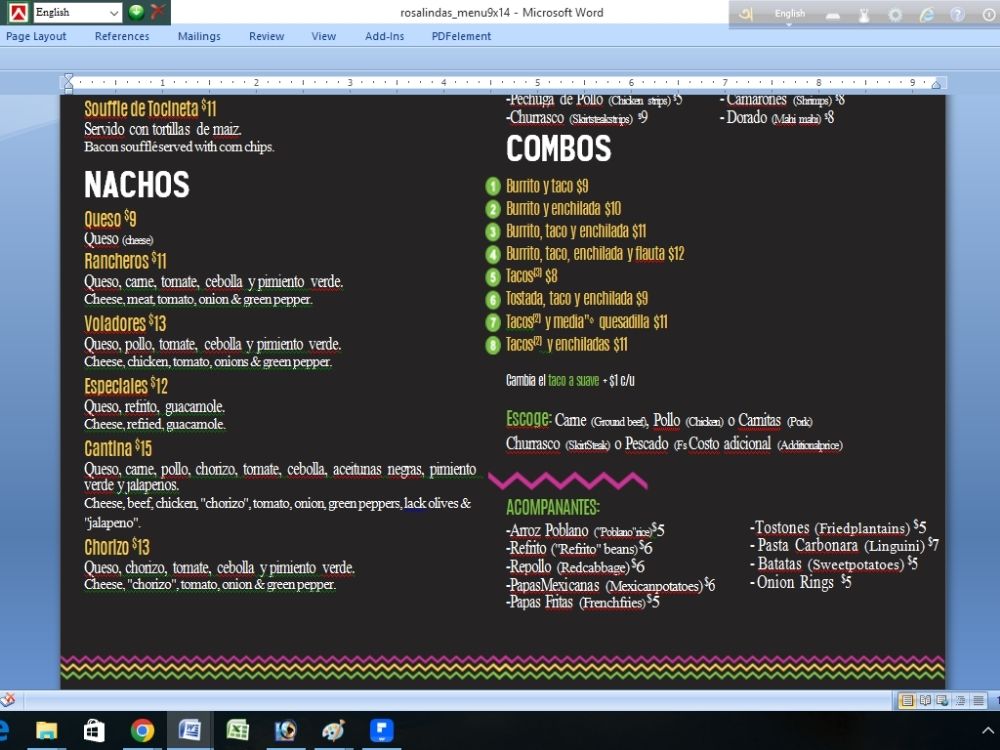Screen dimensions: 1000x750
Task: Open File Explorer from the taskbar
Action: click(x=46, y=730)
